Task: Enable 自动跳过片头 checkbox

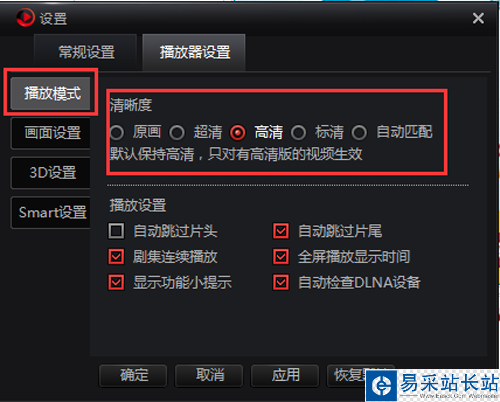Action: coord(116,231)
